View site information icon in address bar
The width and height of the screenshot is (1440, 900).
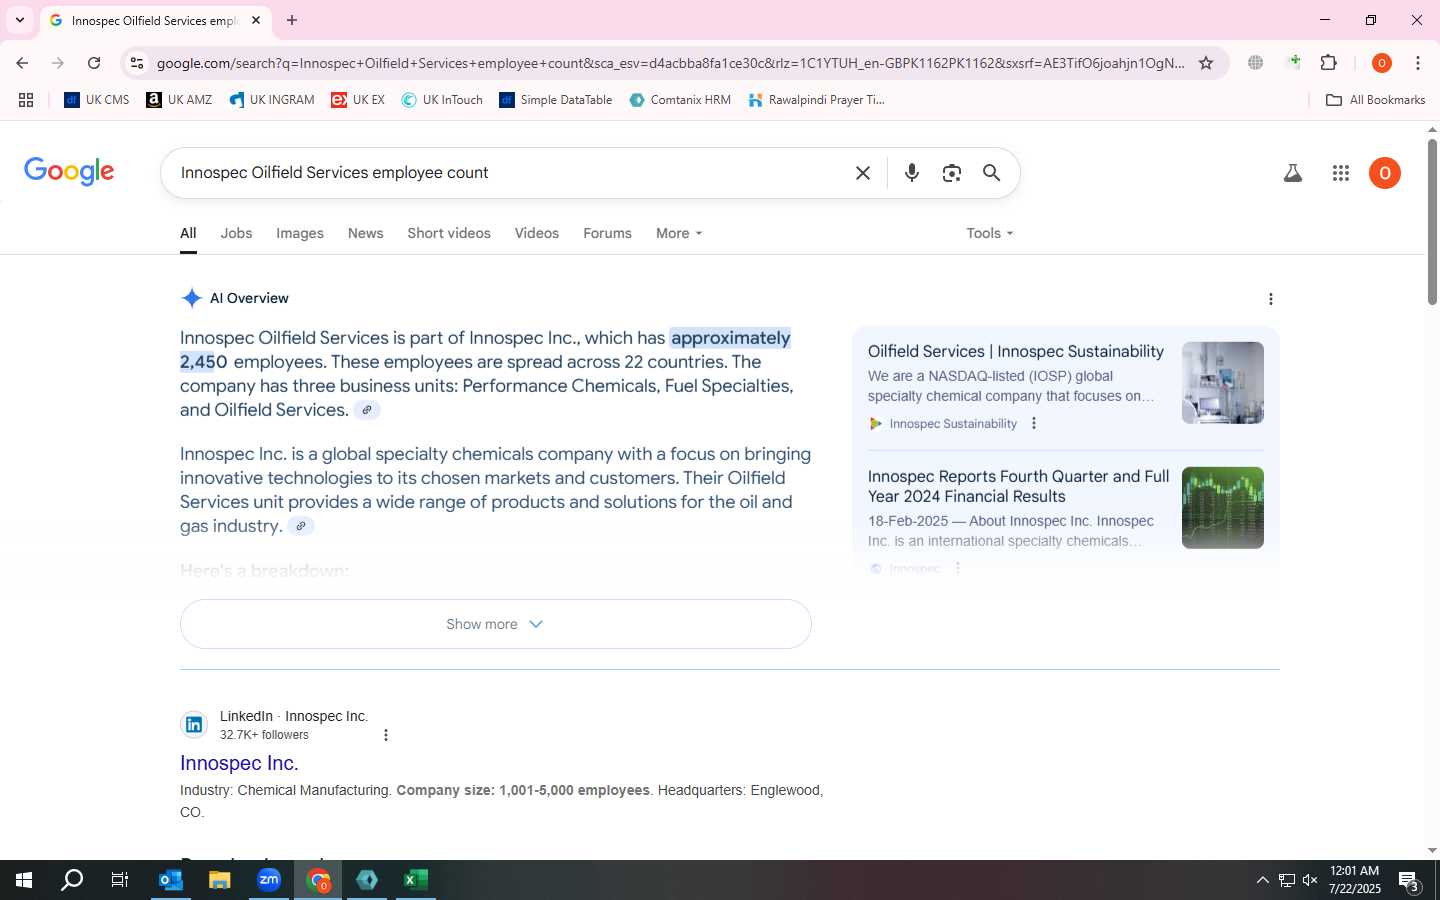[x=137, y=63]
